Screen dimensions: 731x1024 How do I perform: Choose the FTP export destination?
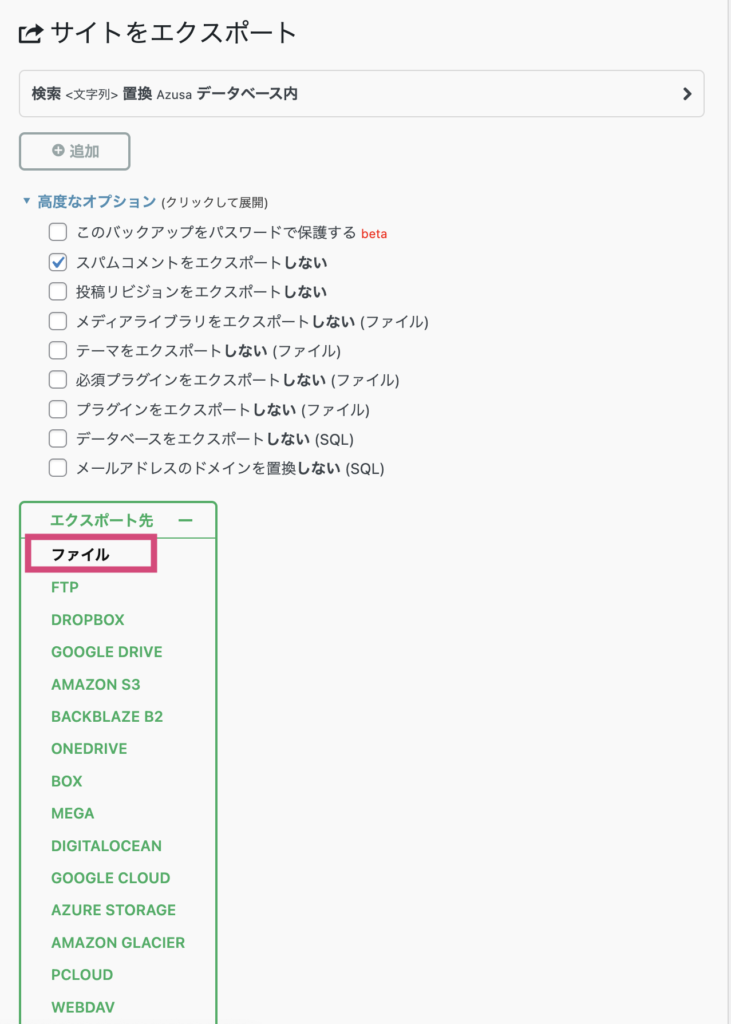point(65,587)
